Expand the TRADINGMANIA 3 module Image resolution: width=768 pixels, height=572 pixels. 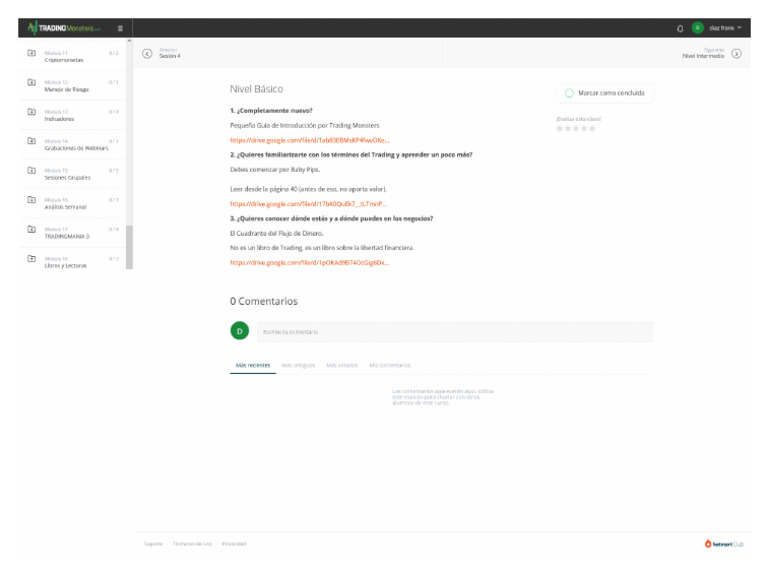[x=72, y=233]
